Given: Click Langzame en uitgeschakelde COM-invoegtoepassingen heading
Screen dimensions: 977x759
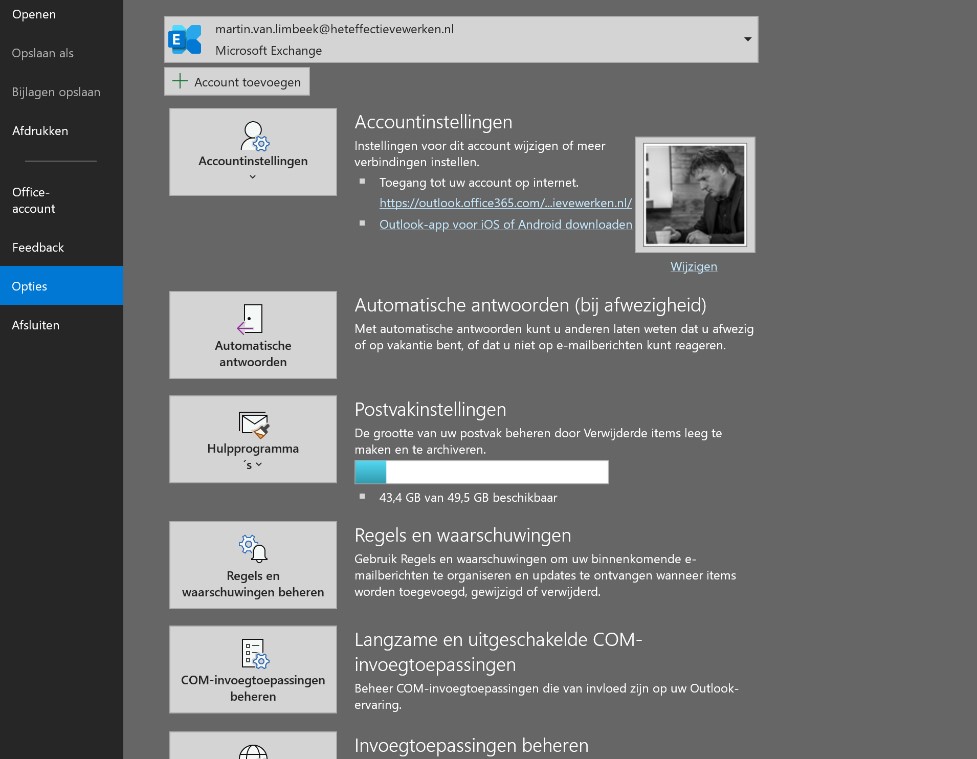Looking at the screenshot, I should point(498,652).
